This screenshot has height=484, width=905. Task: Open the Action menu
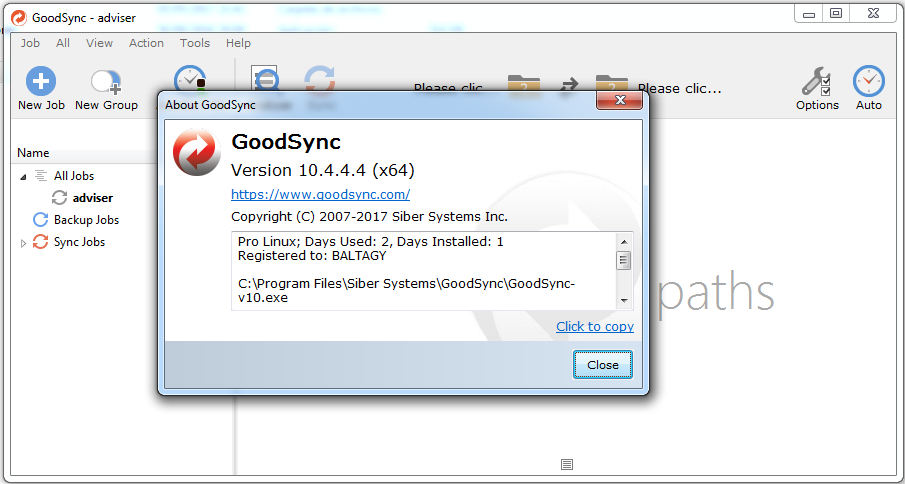click(x=146, y=43)
